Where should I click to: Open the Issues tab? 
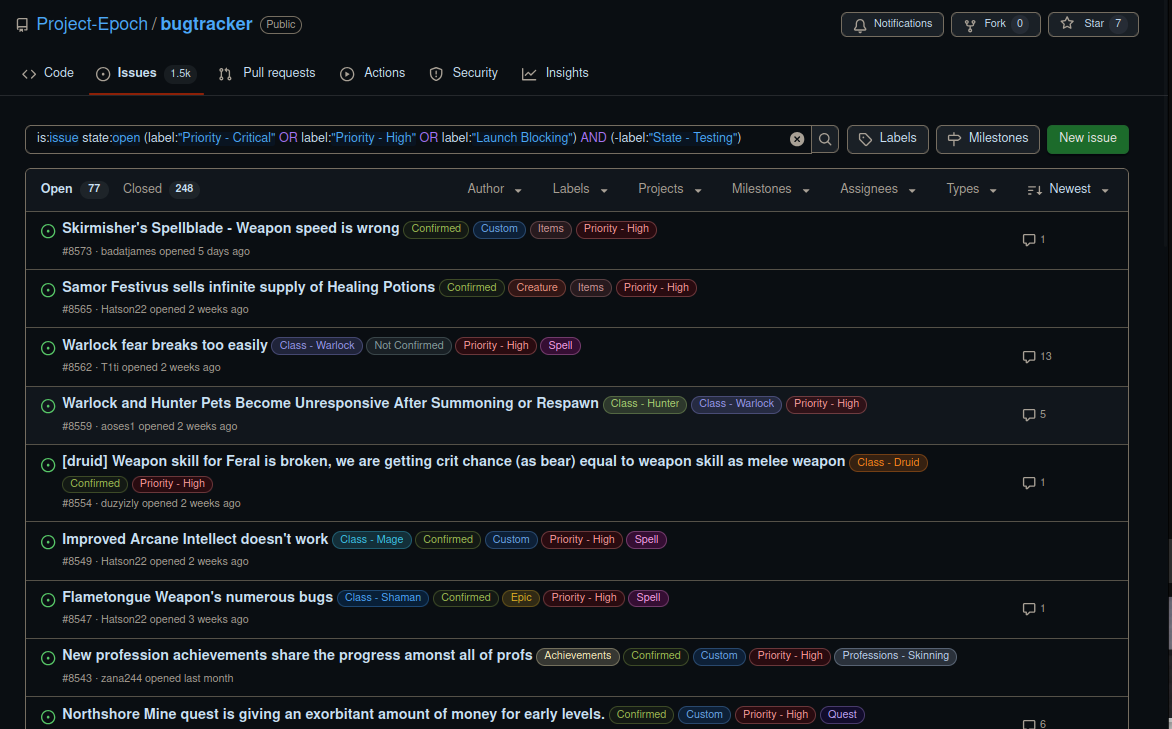tap(146, 73)
